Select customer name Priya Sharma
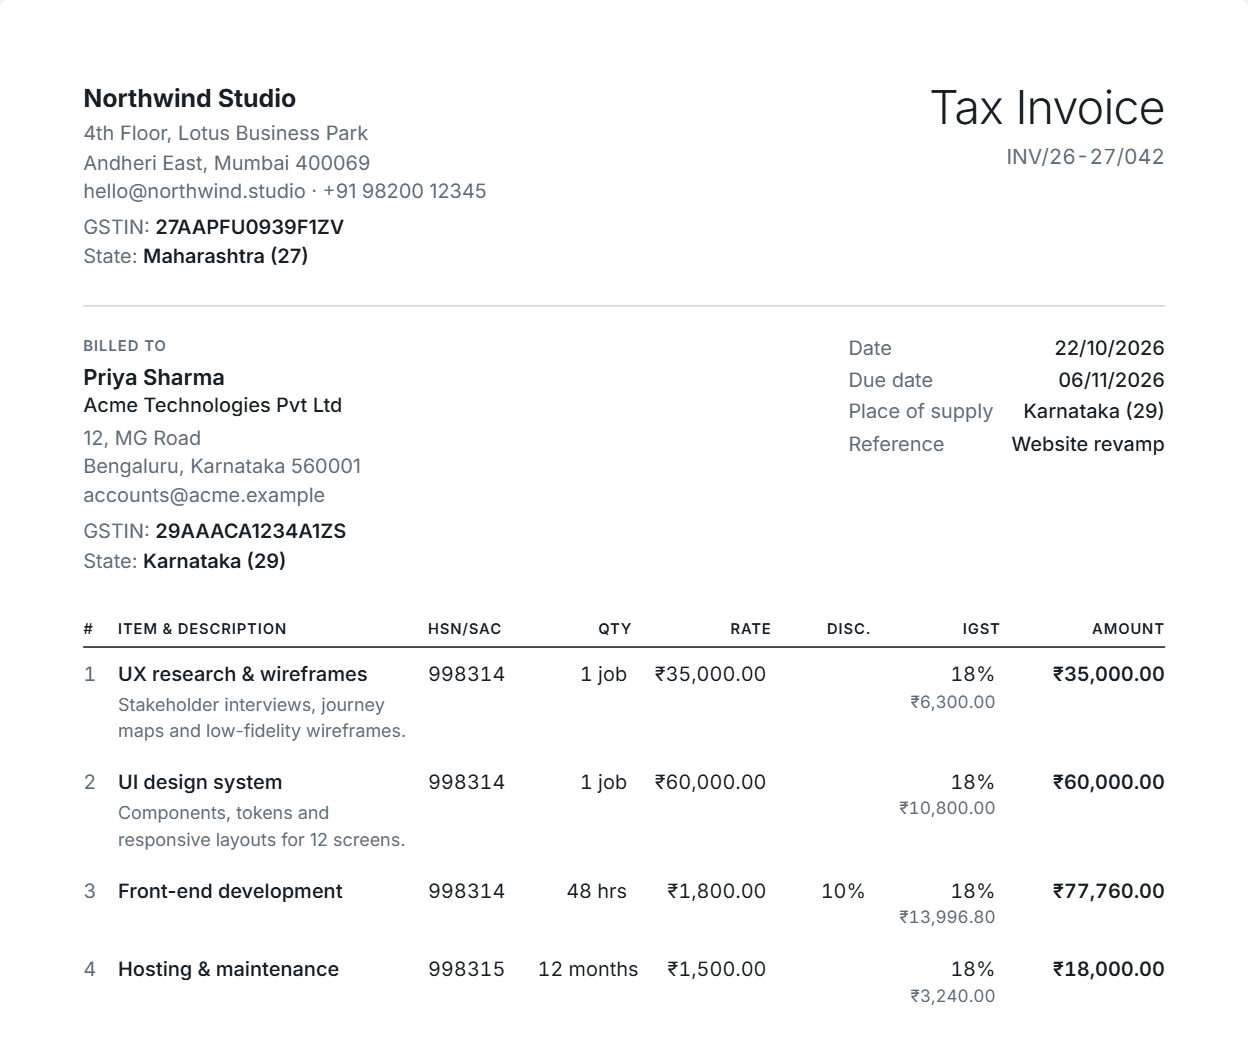Viewport: 1248px width, 1040px height. pos(154,377)
